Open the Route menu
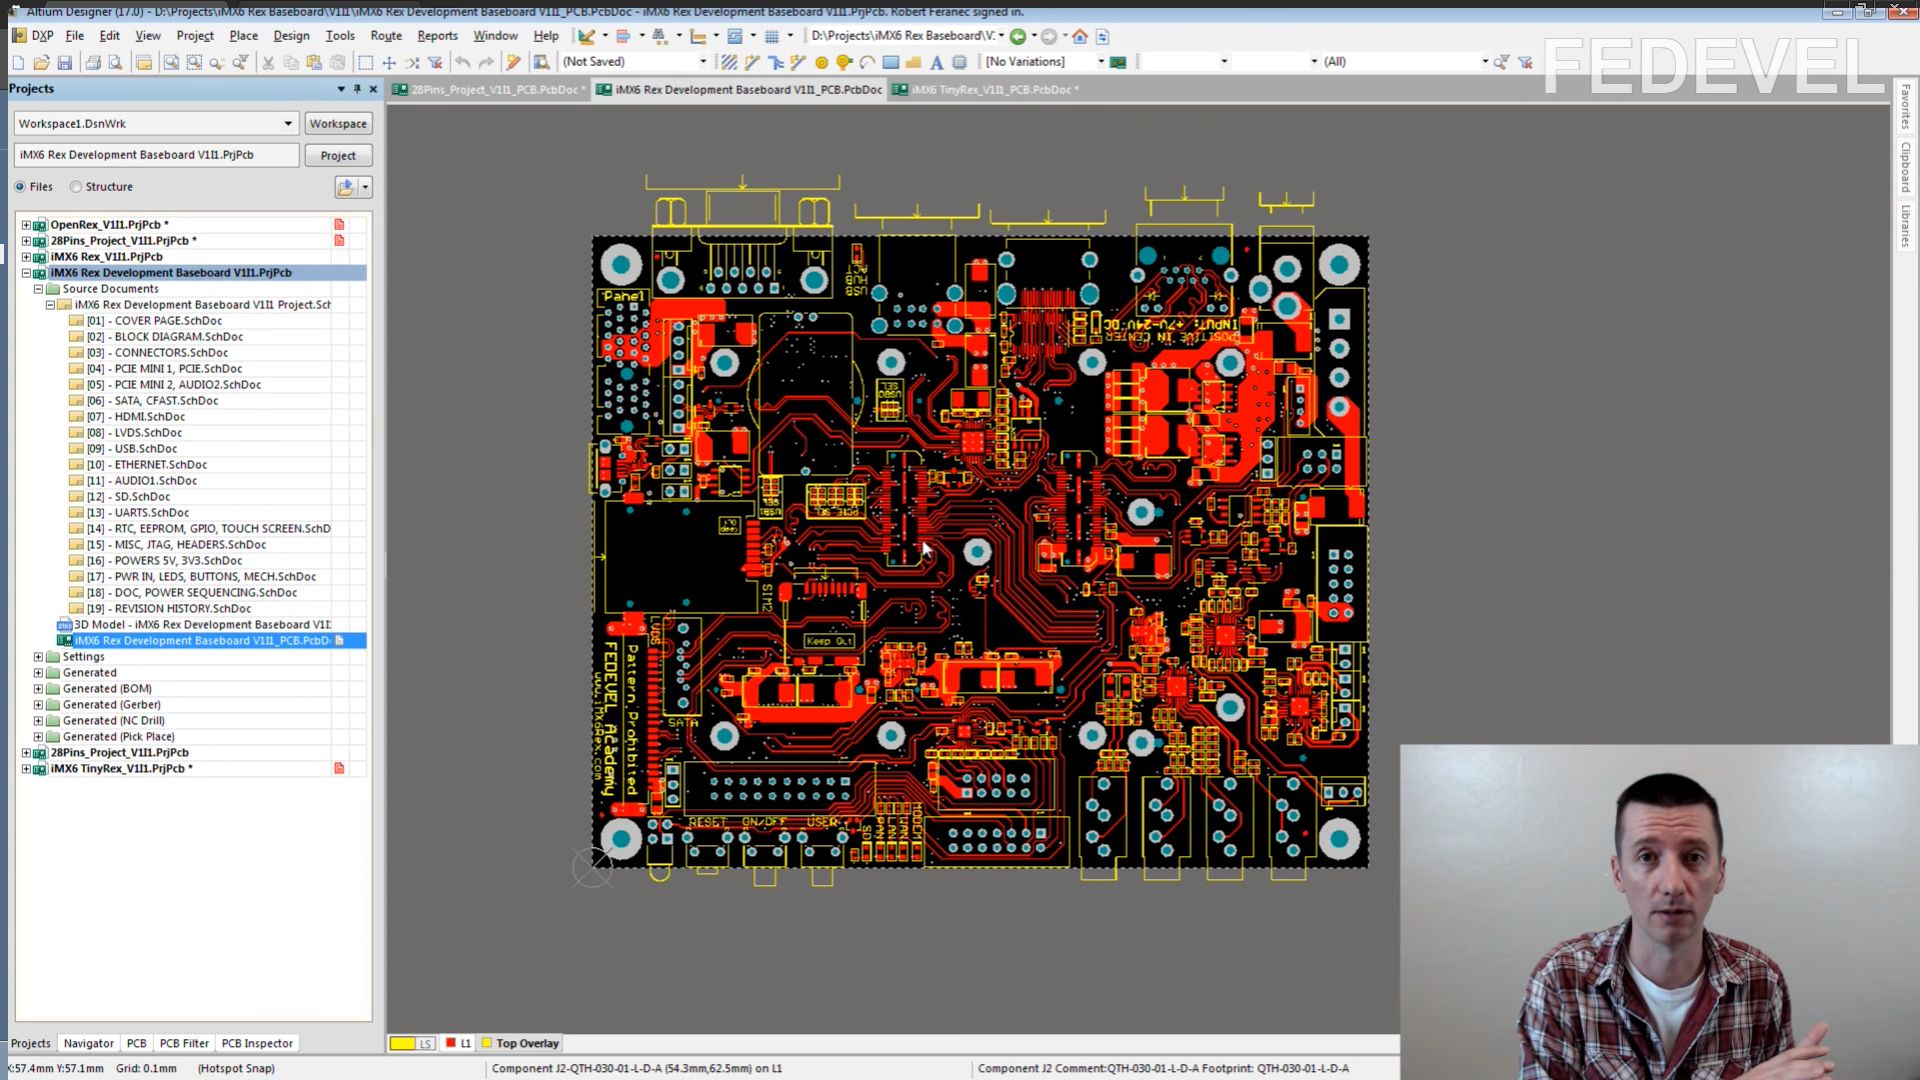 coord(385,36)
